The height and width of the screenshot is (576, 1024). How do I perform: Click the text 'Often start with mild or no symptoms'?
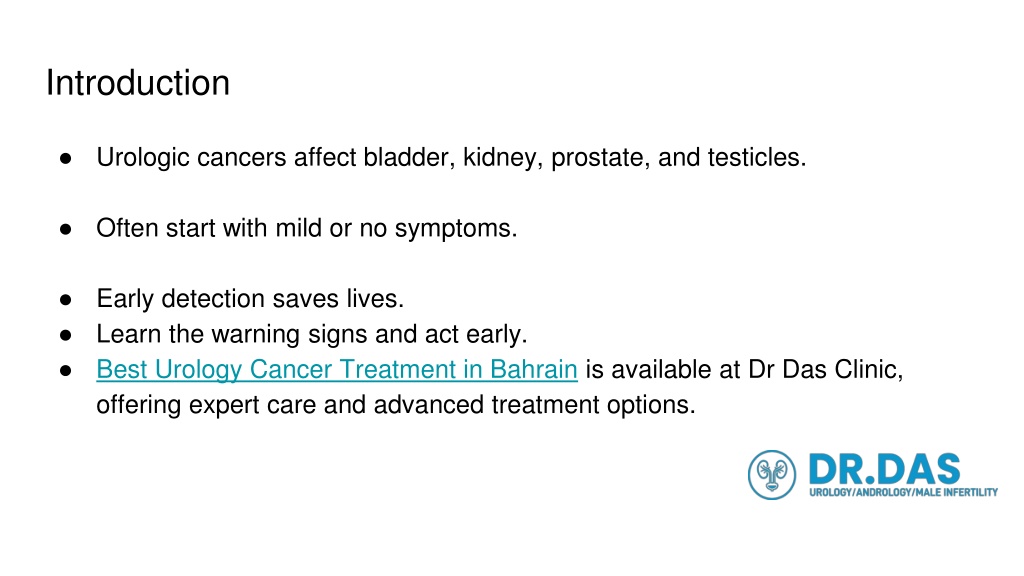point(306,229)
